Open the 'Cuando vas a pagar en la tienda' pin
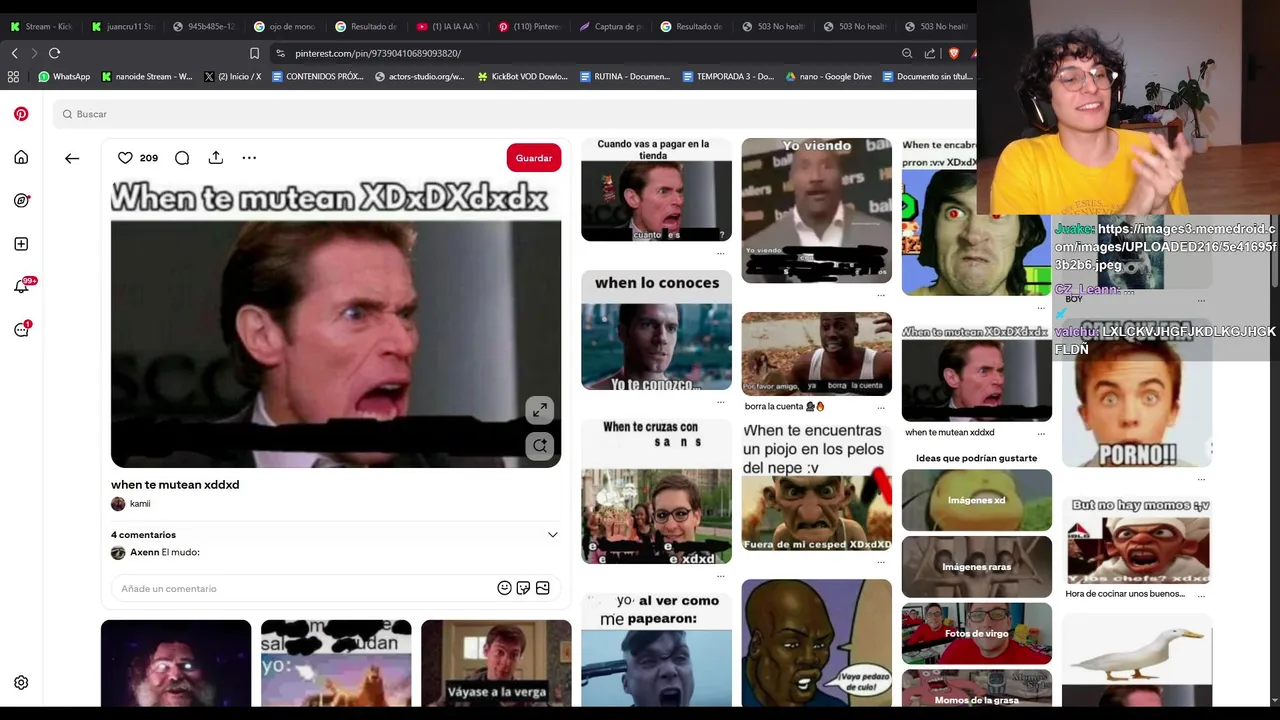 click(x=656, y=189)
